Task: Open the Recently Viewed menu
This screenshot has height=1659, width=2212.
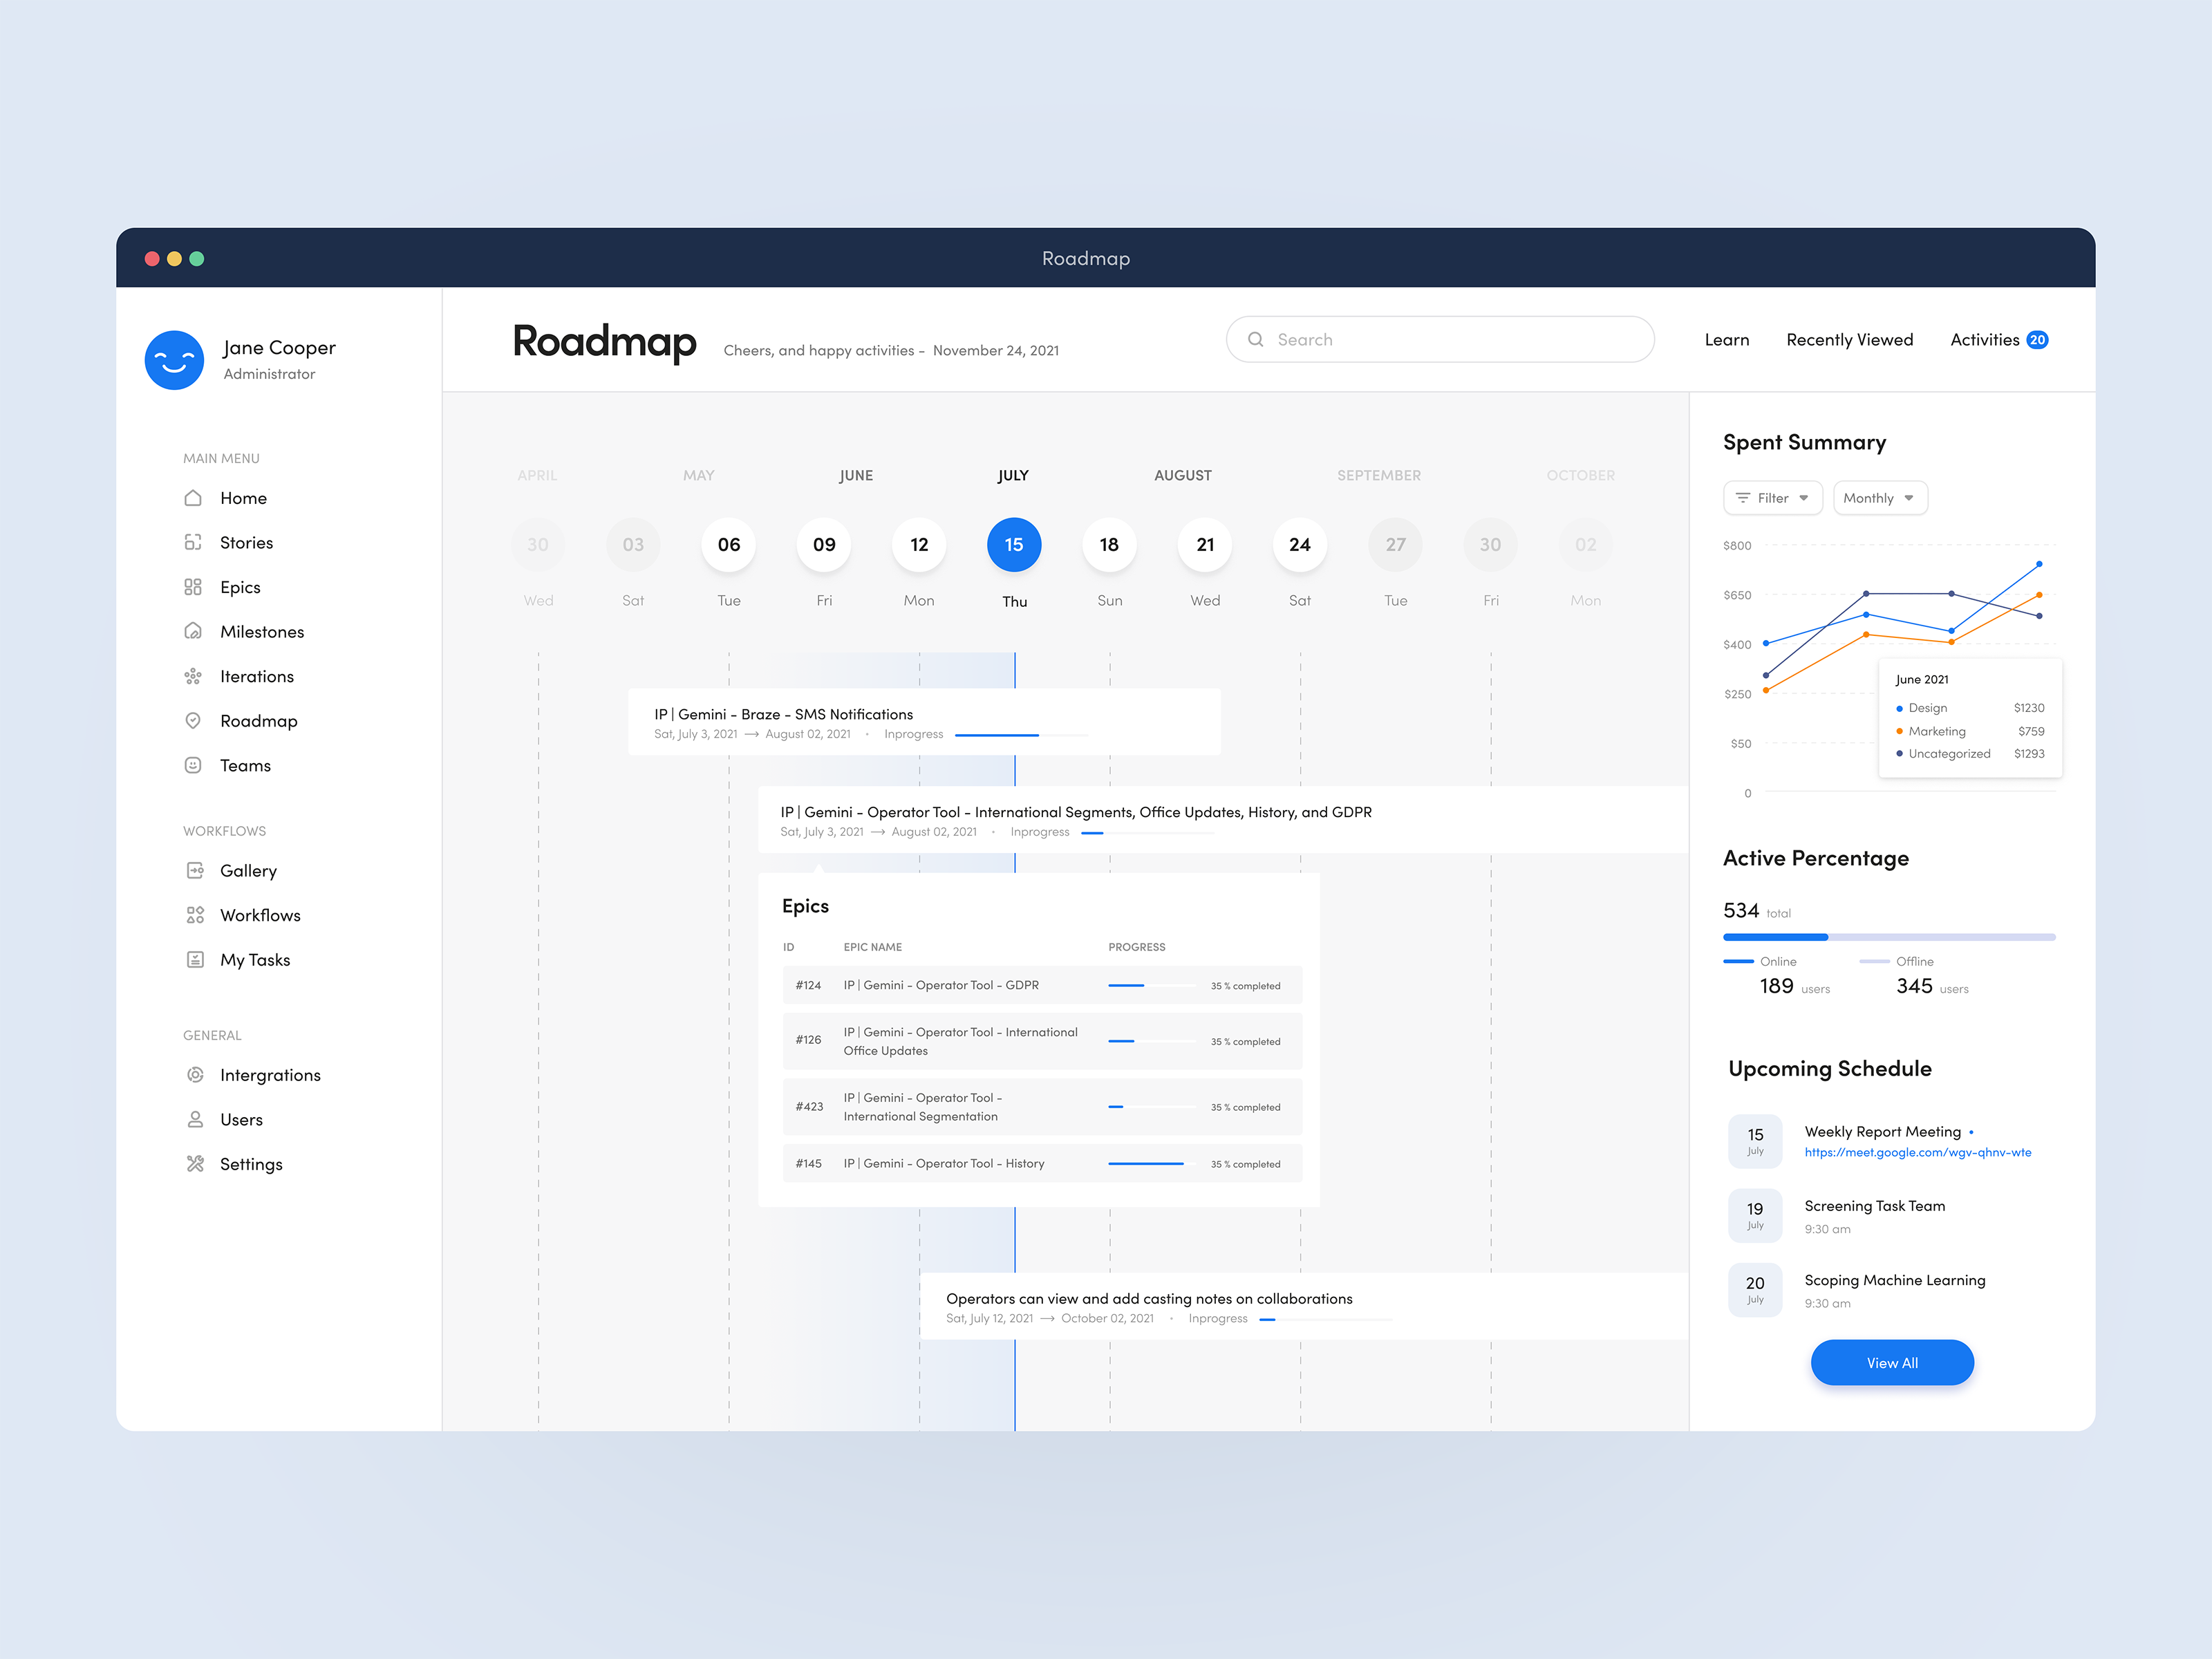Action: pos(1849,340)
